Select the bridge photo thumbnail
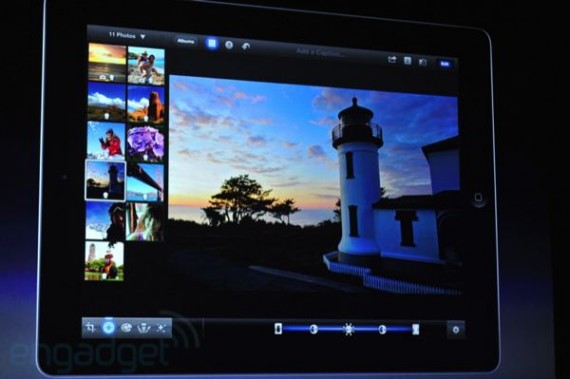Image resolution: width=570 pixels, height=379 pixels. tap(145, 182)
